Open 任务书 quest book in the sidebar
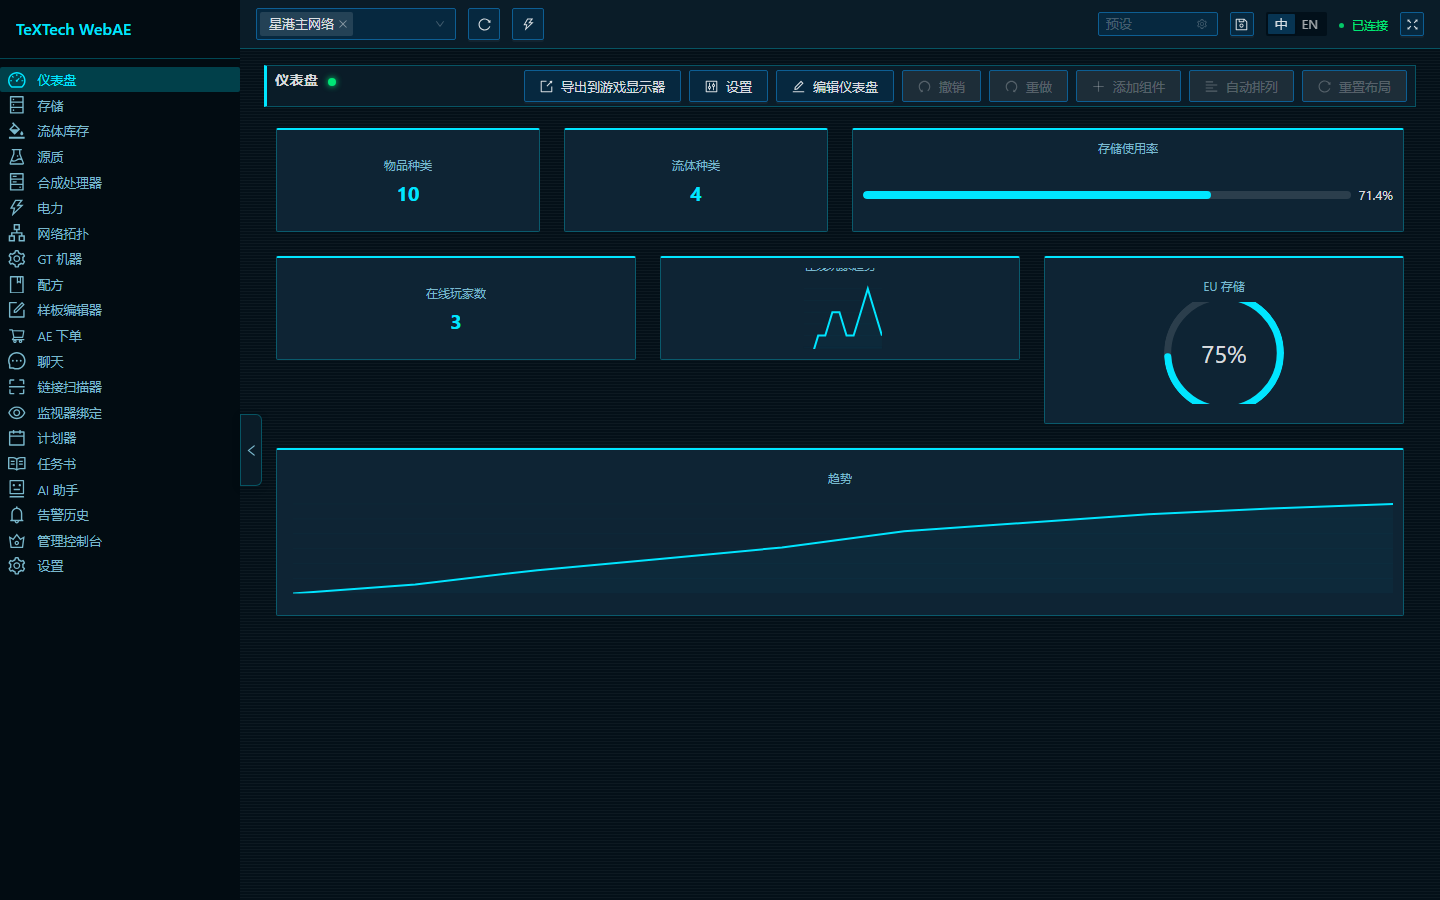This screenshot has width=1440, height=900. coord(120,464)
